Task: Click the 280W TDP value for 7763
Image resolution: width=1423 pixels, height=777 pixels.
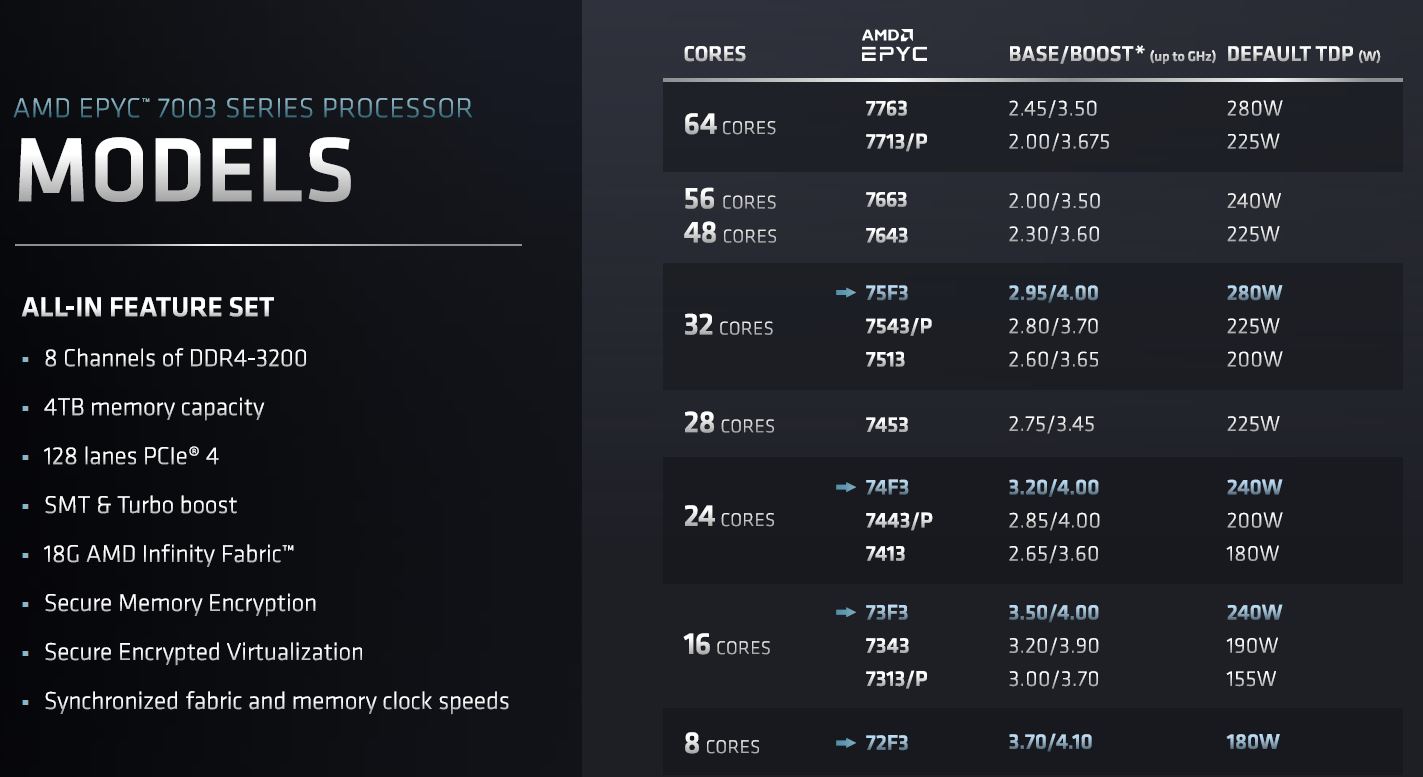Action: pos(1253,109)
